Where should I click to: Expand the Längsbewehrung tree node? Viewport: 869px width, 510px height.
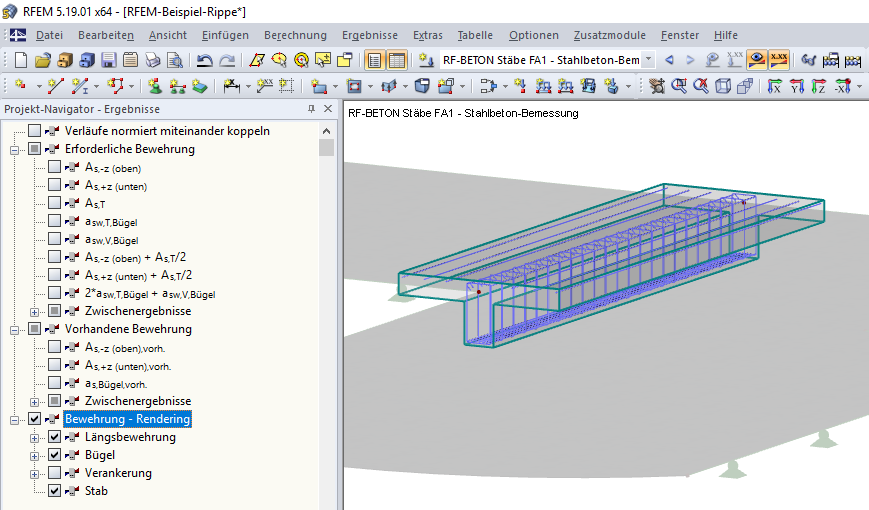click(x=34, y=438)
